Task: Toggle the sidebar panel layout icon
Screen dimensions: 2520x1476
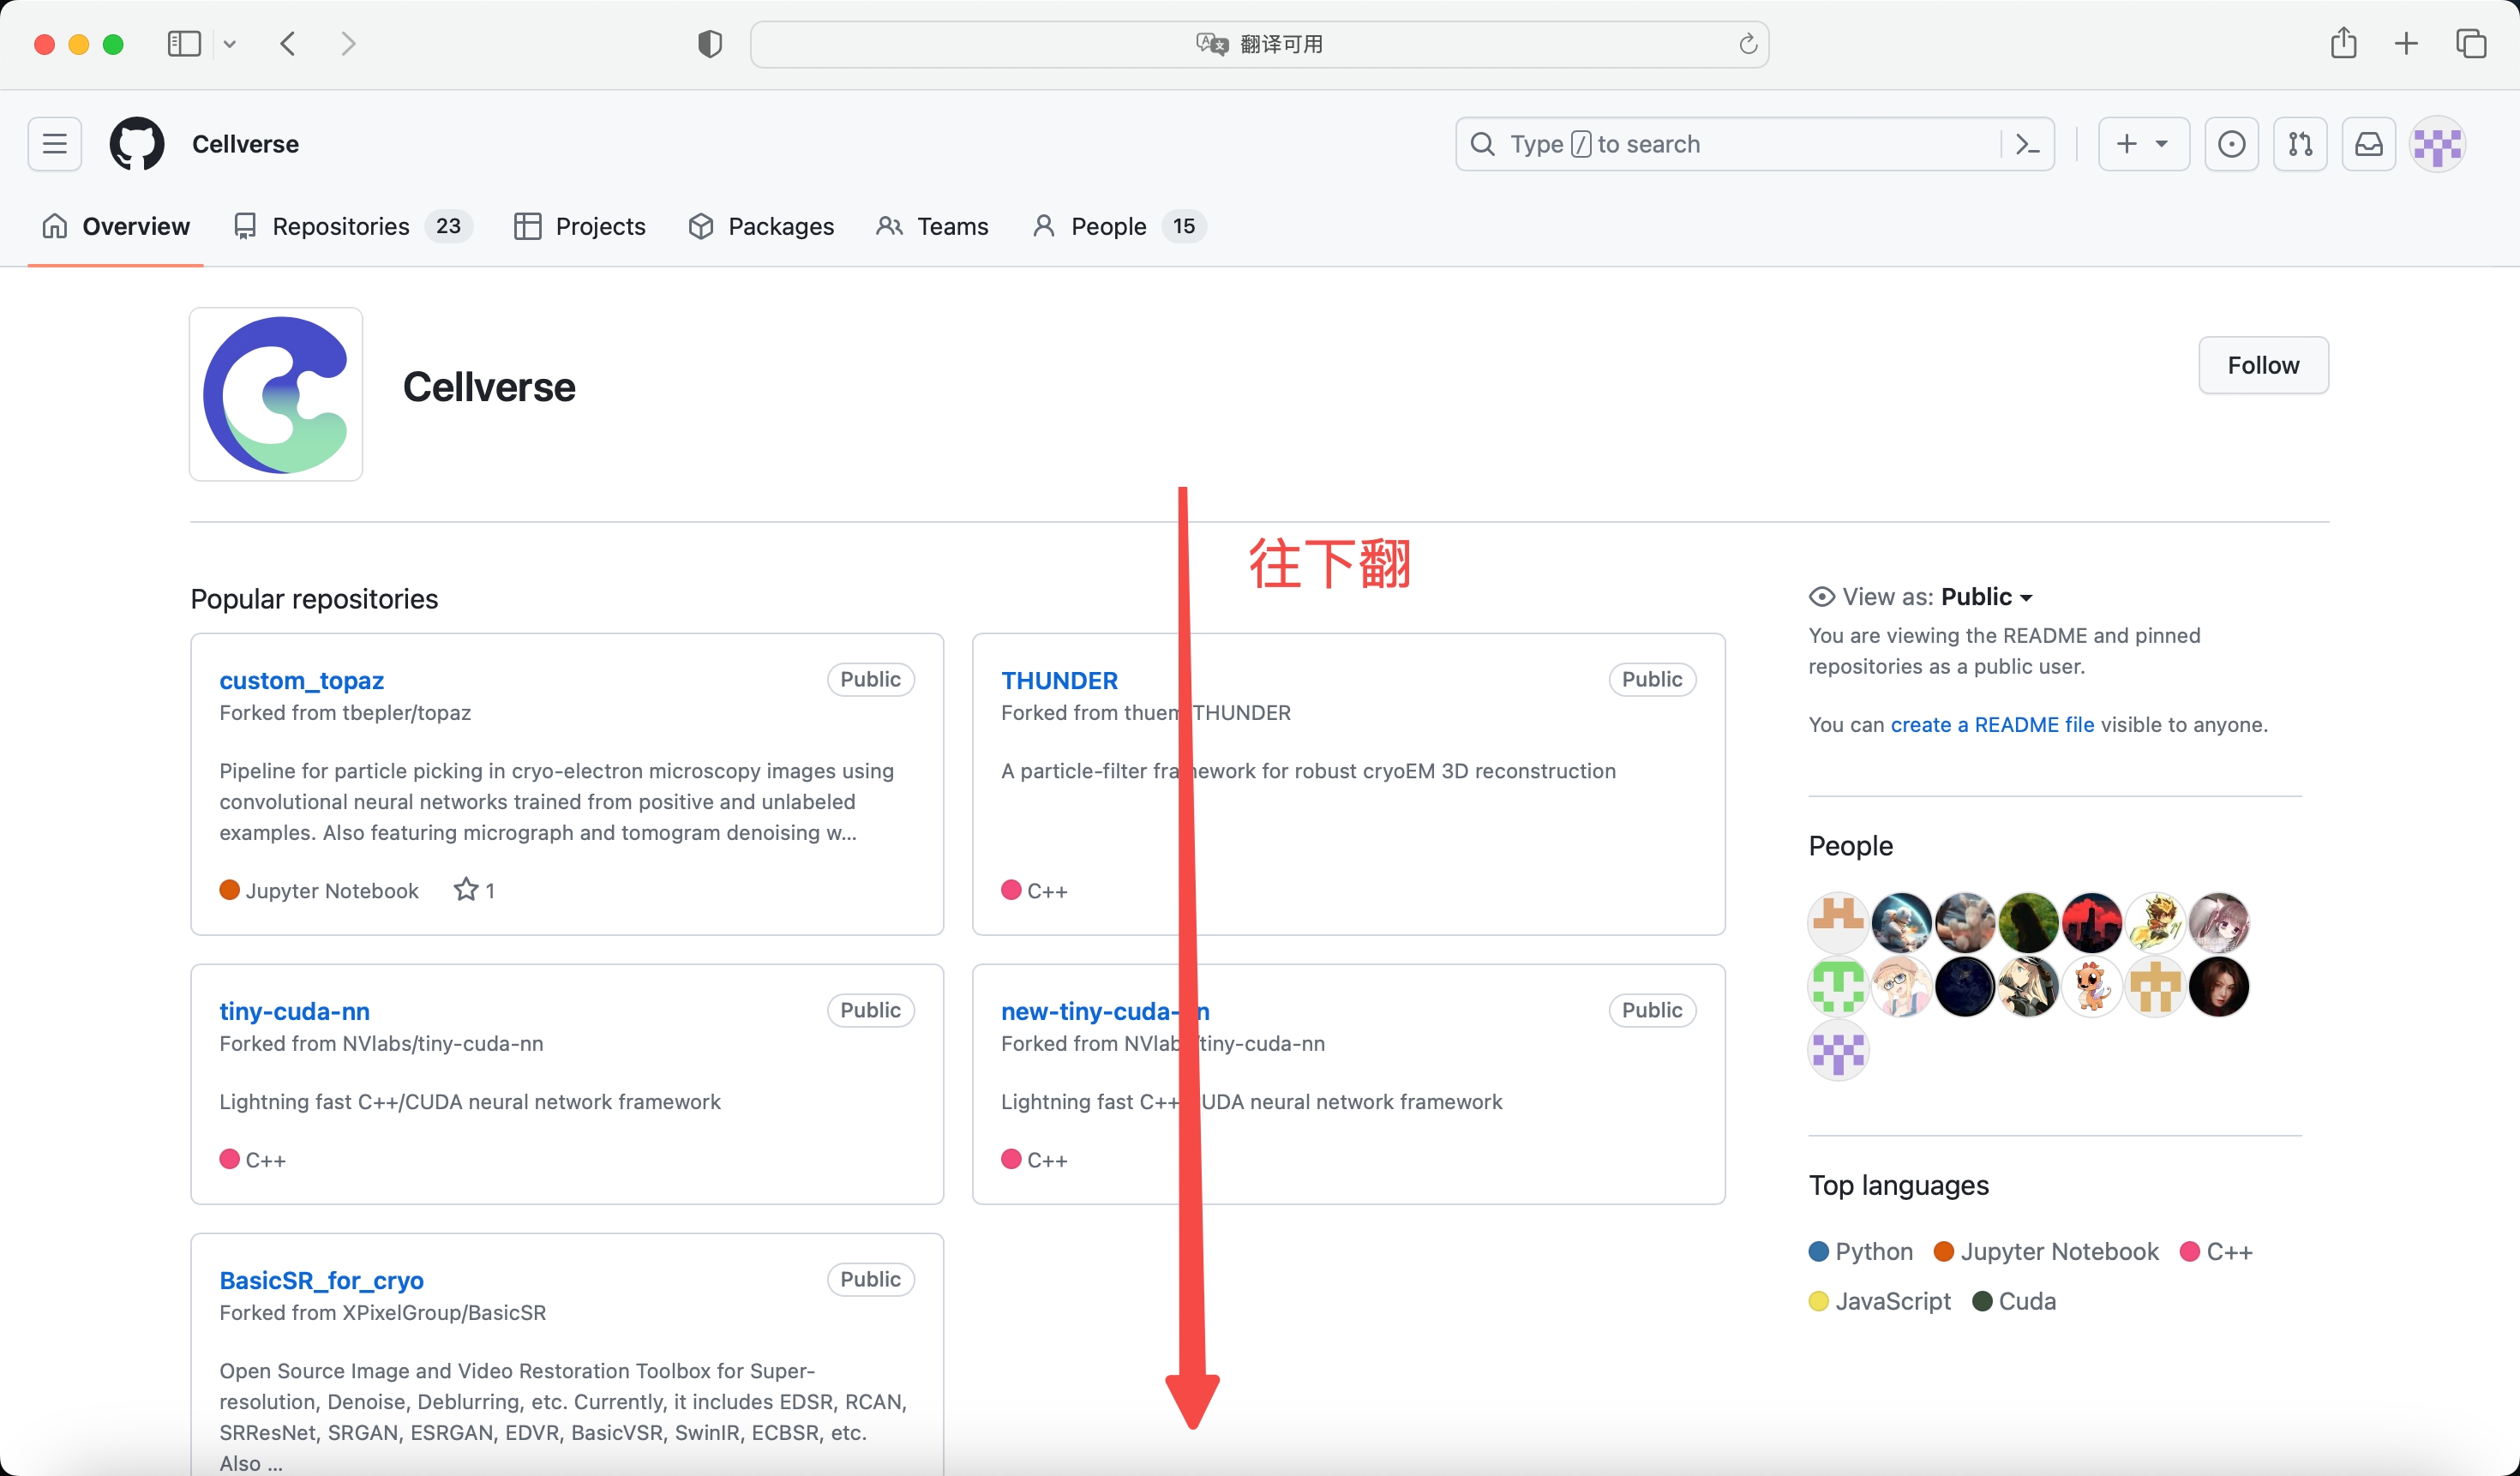Action: 183,42
